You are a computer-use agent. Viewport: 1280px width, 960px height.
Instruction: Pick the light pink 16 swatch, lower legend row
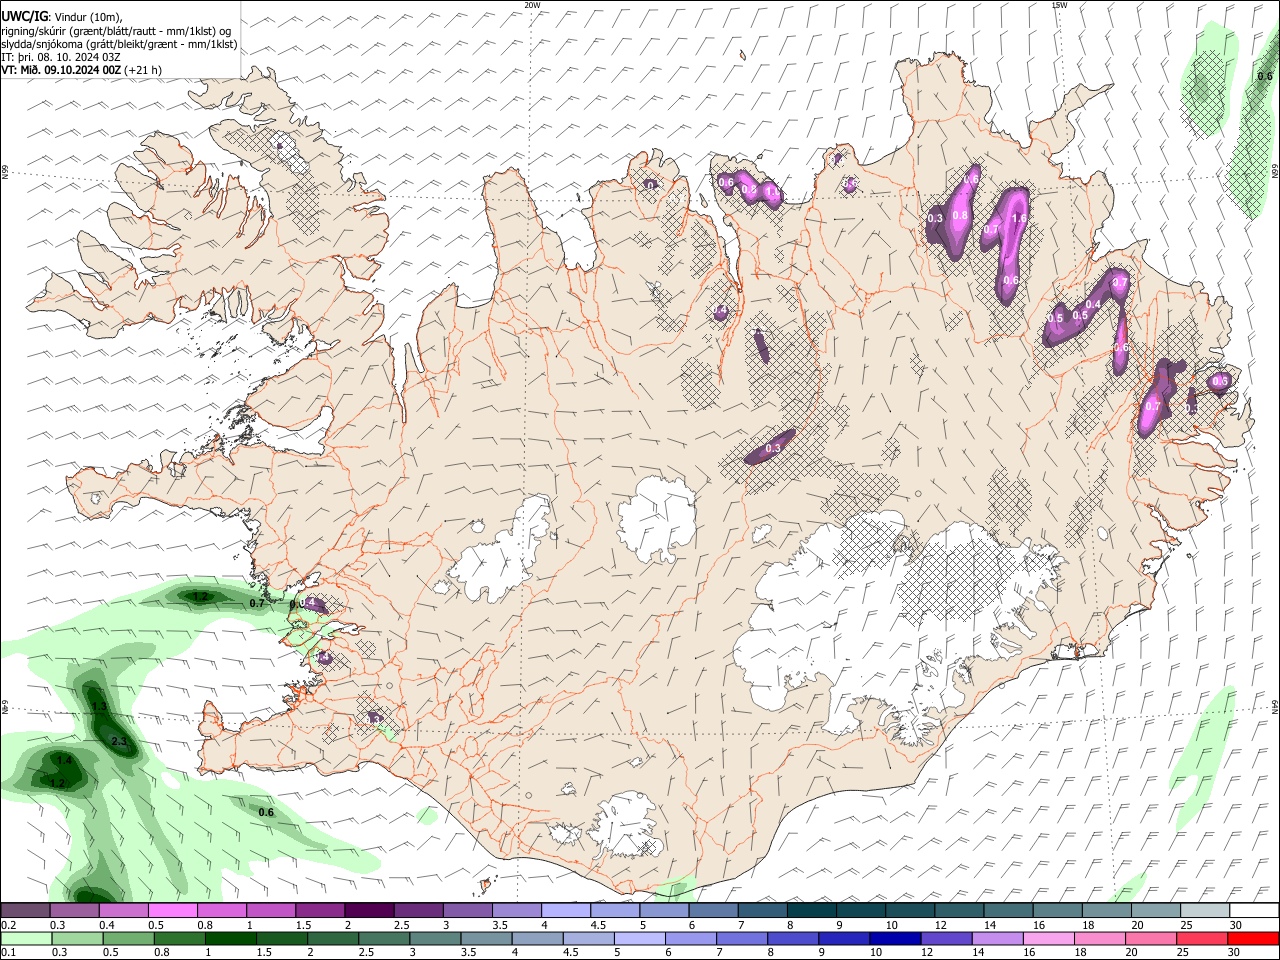tap(1049, 938)
